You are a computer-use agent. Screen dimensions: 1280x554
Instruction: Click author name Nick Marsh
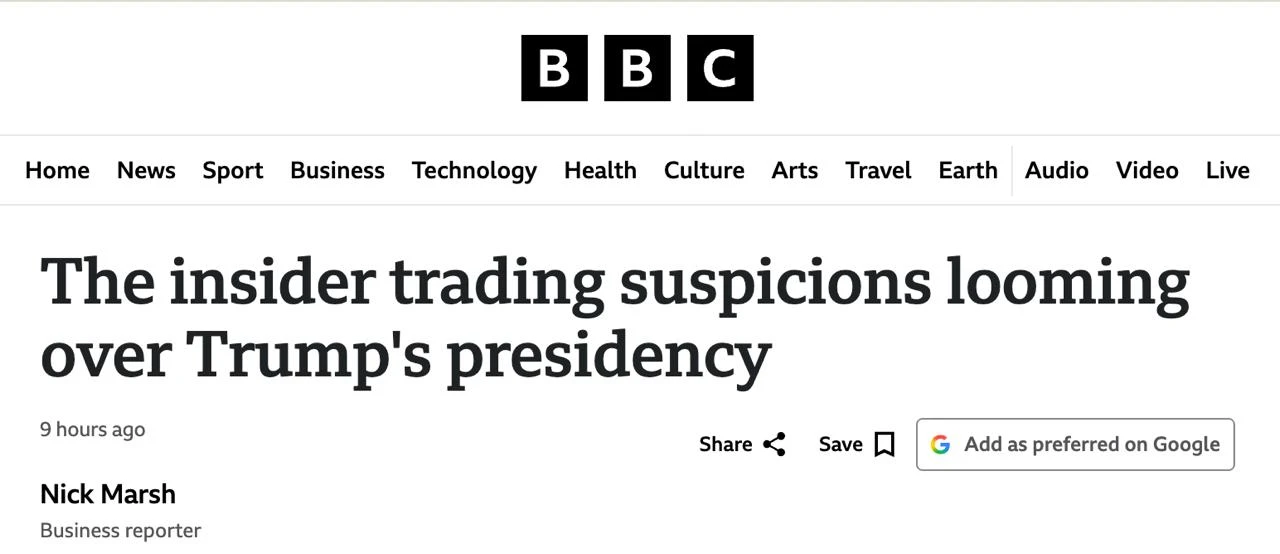point(108,494)
